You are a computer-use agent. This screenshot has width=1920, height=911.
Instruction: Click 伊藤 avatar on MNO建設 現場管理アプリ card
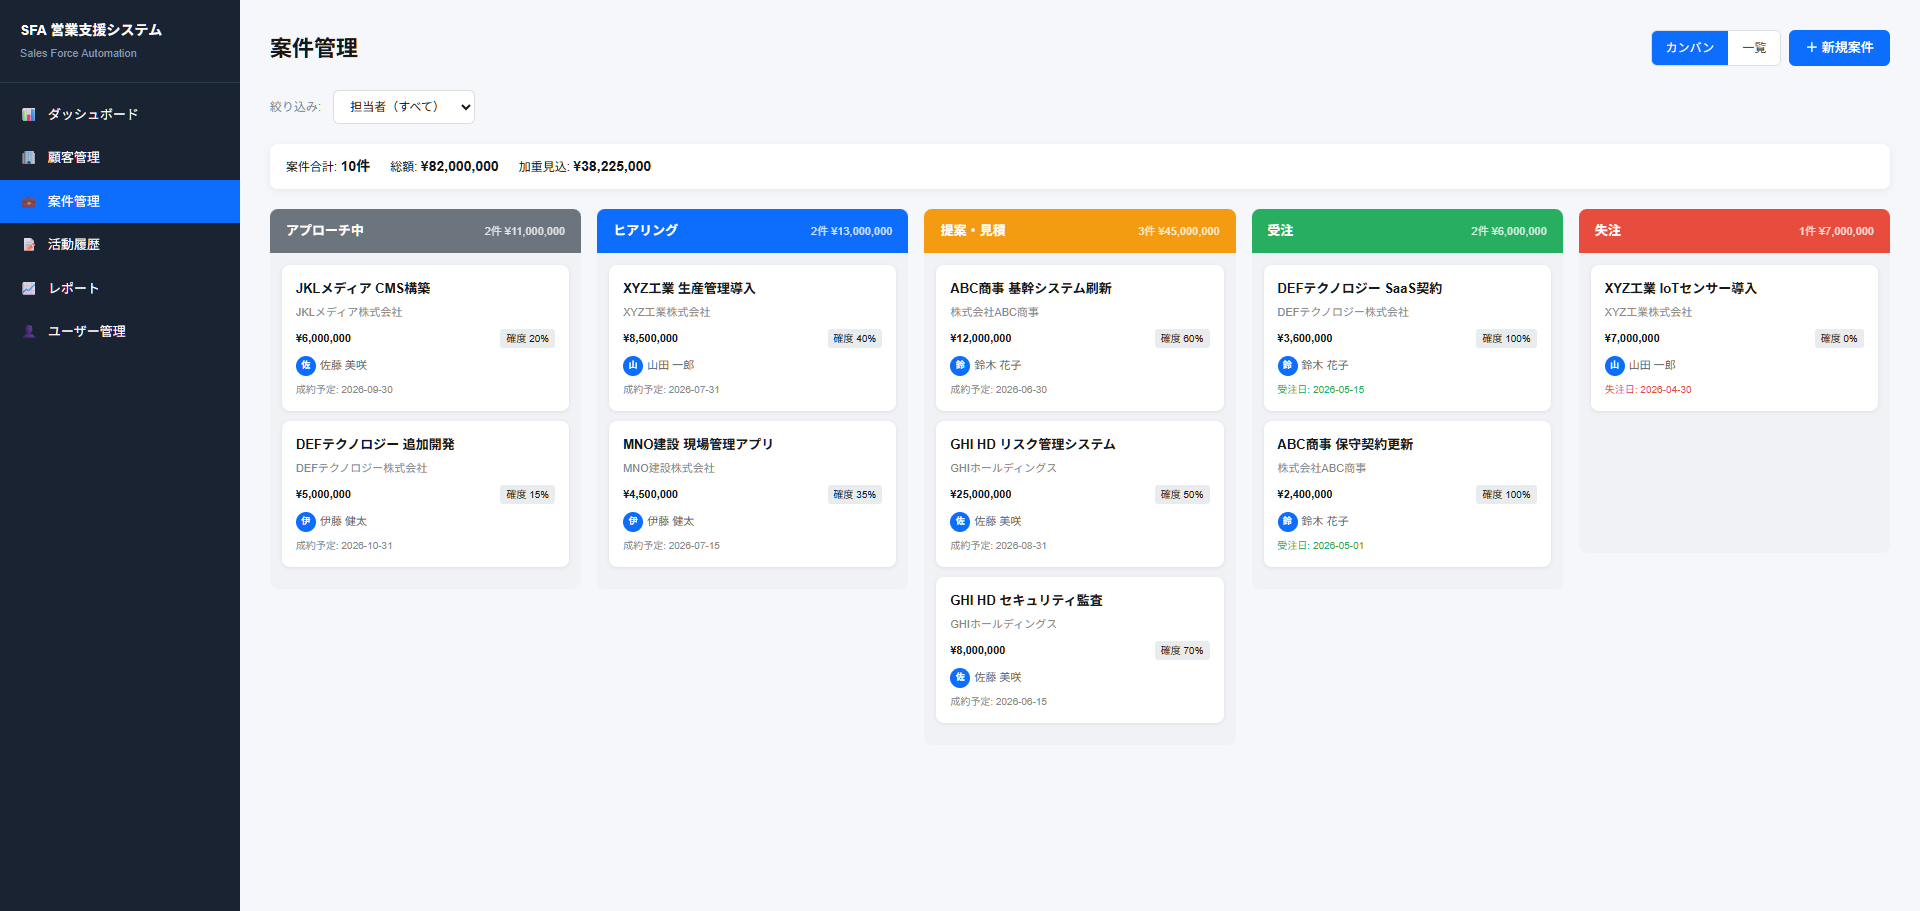[633, 522]
